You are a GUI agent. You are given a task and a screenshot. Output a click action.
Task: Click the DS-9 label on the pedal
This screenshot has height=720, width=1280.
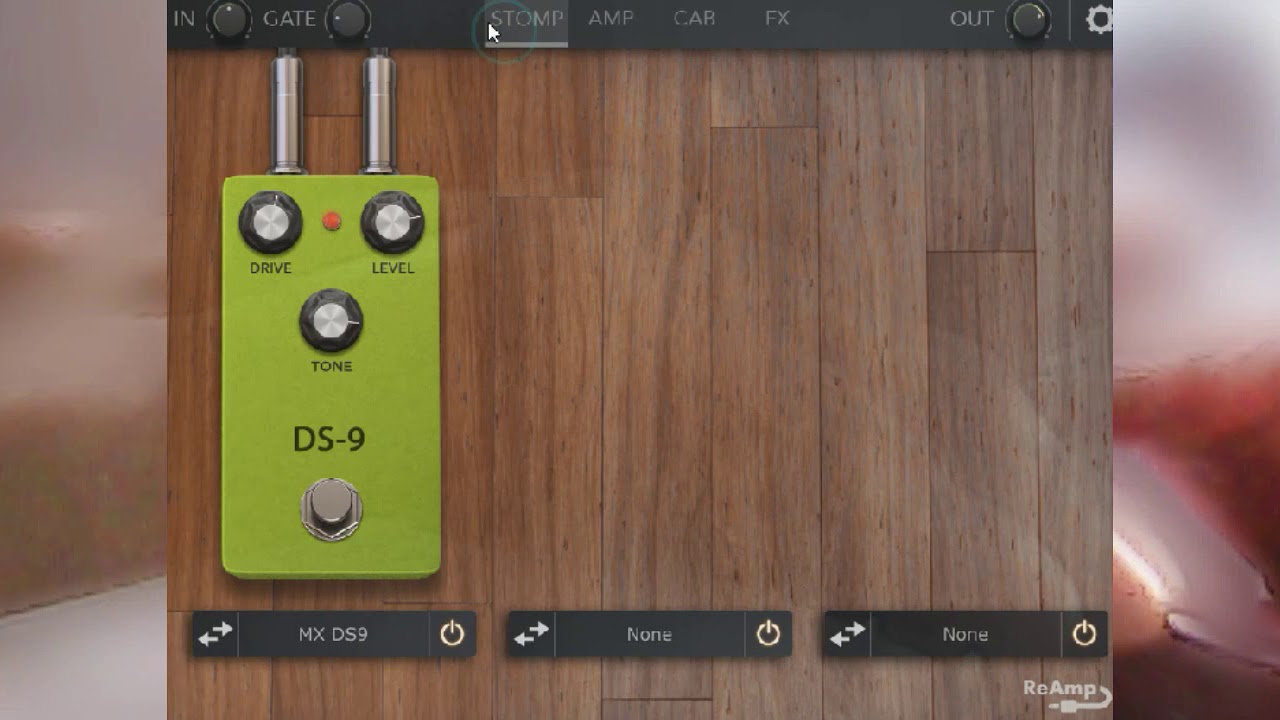point(329,439)
